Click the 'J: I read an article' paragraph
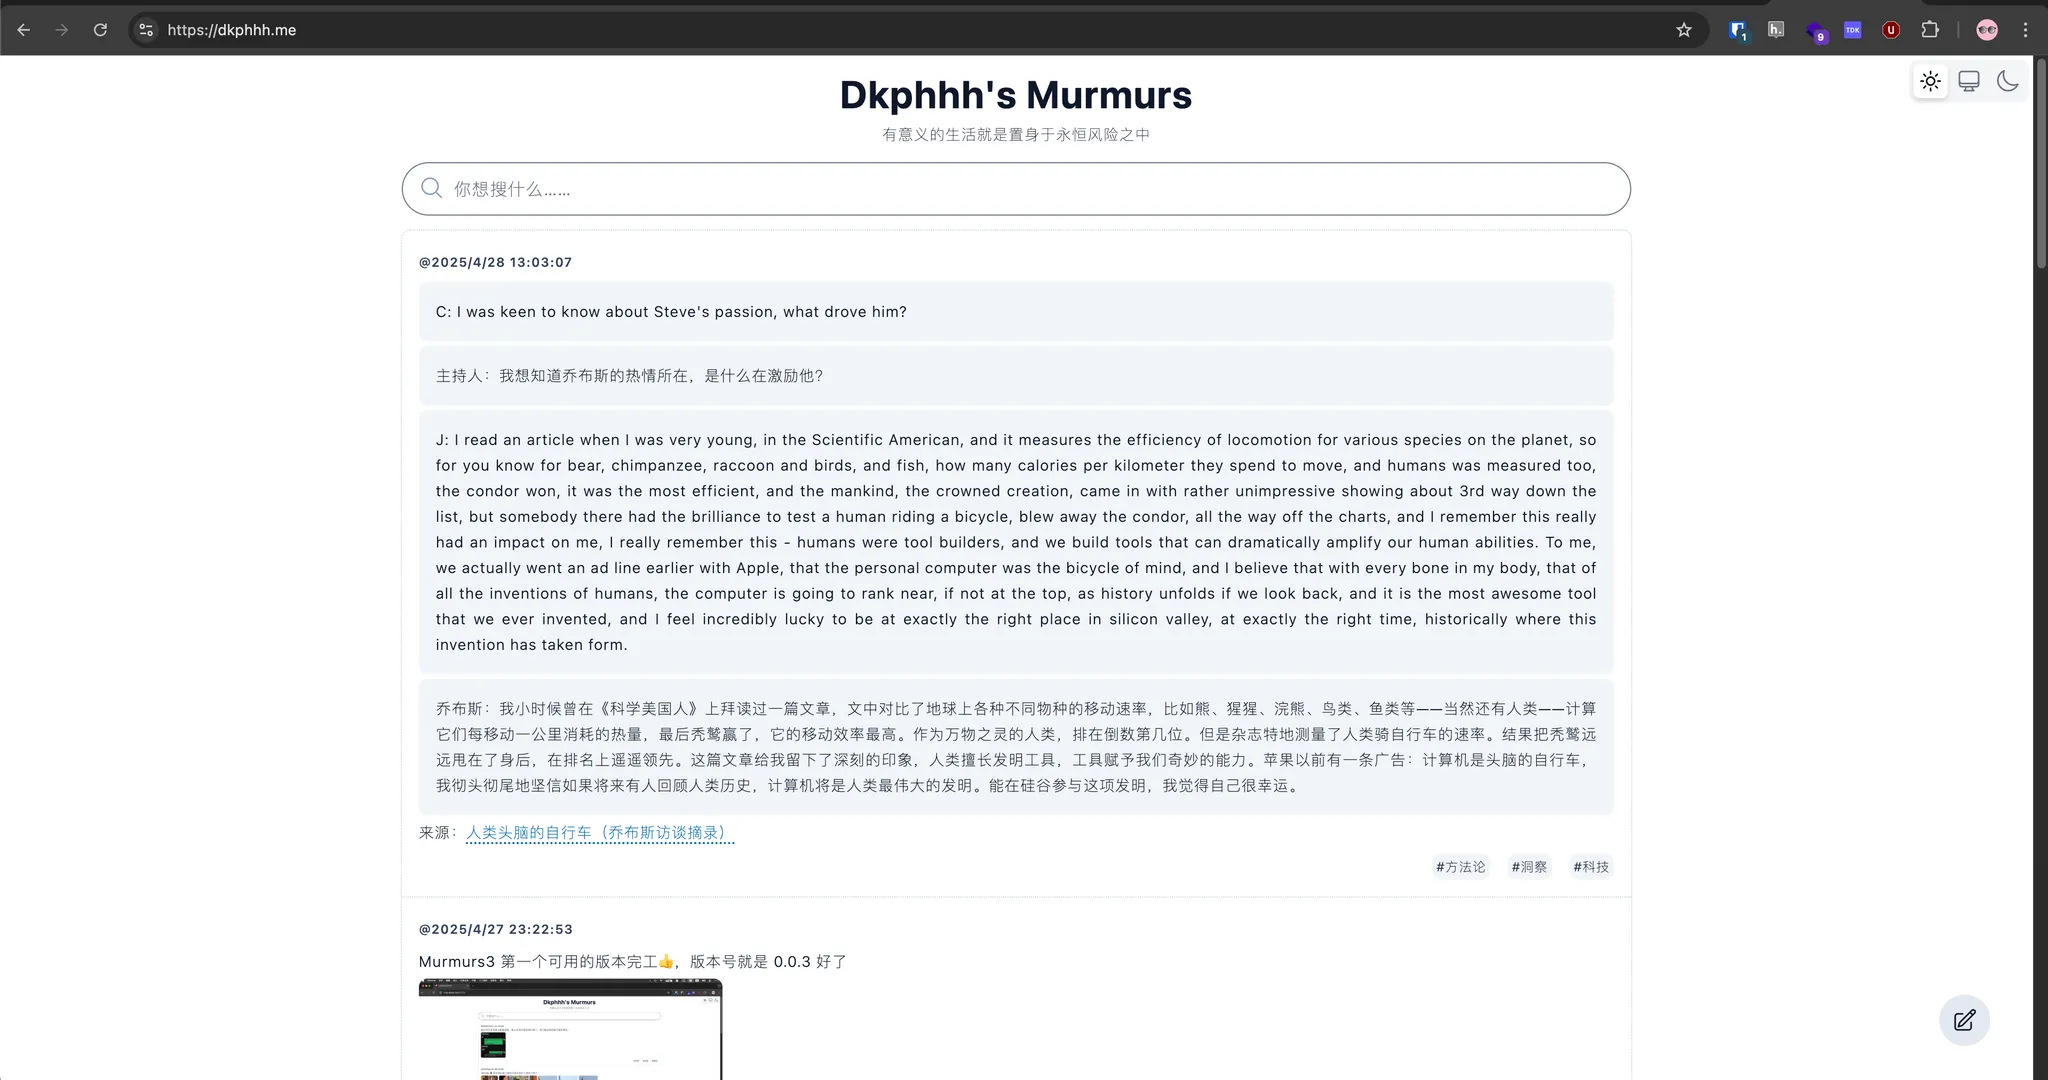 (x=1016, y=542)
